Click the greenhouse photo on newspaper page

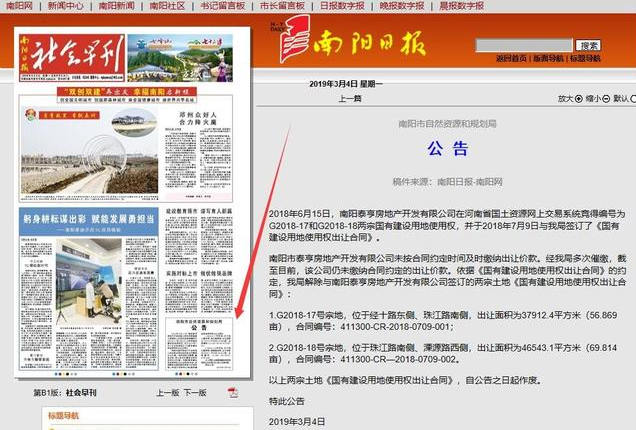(x=89, y=152)
